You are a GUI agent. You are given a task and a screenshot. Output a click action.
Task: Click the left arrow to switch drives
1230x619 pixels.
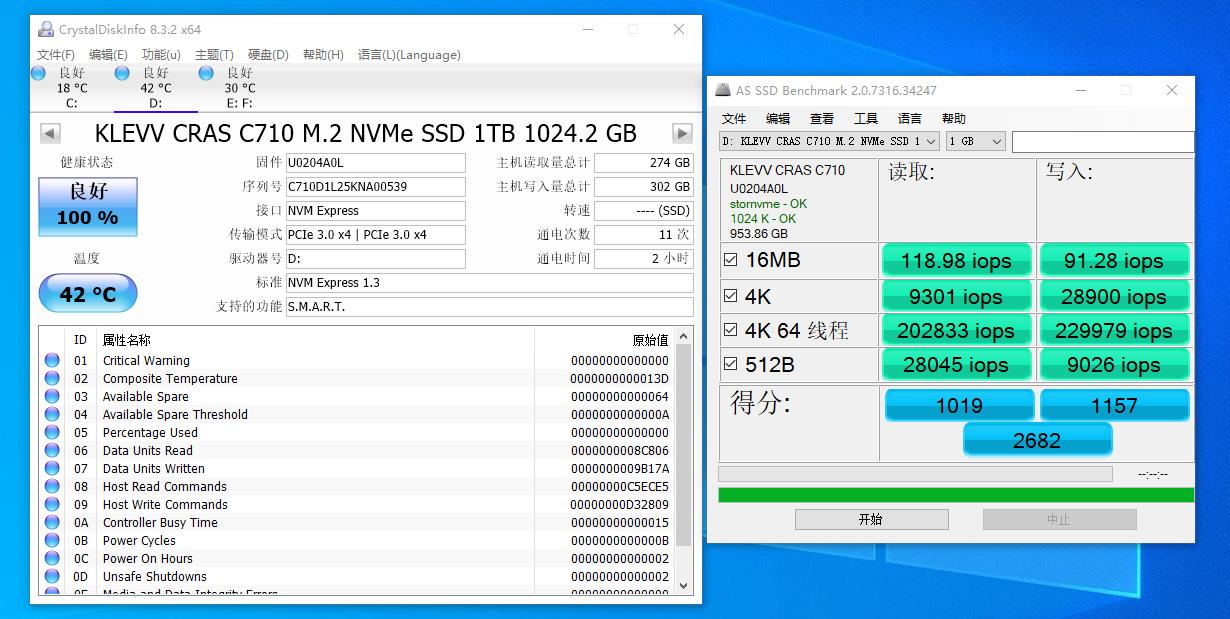48,133
